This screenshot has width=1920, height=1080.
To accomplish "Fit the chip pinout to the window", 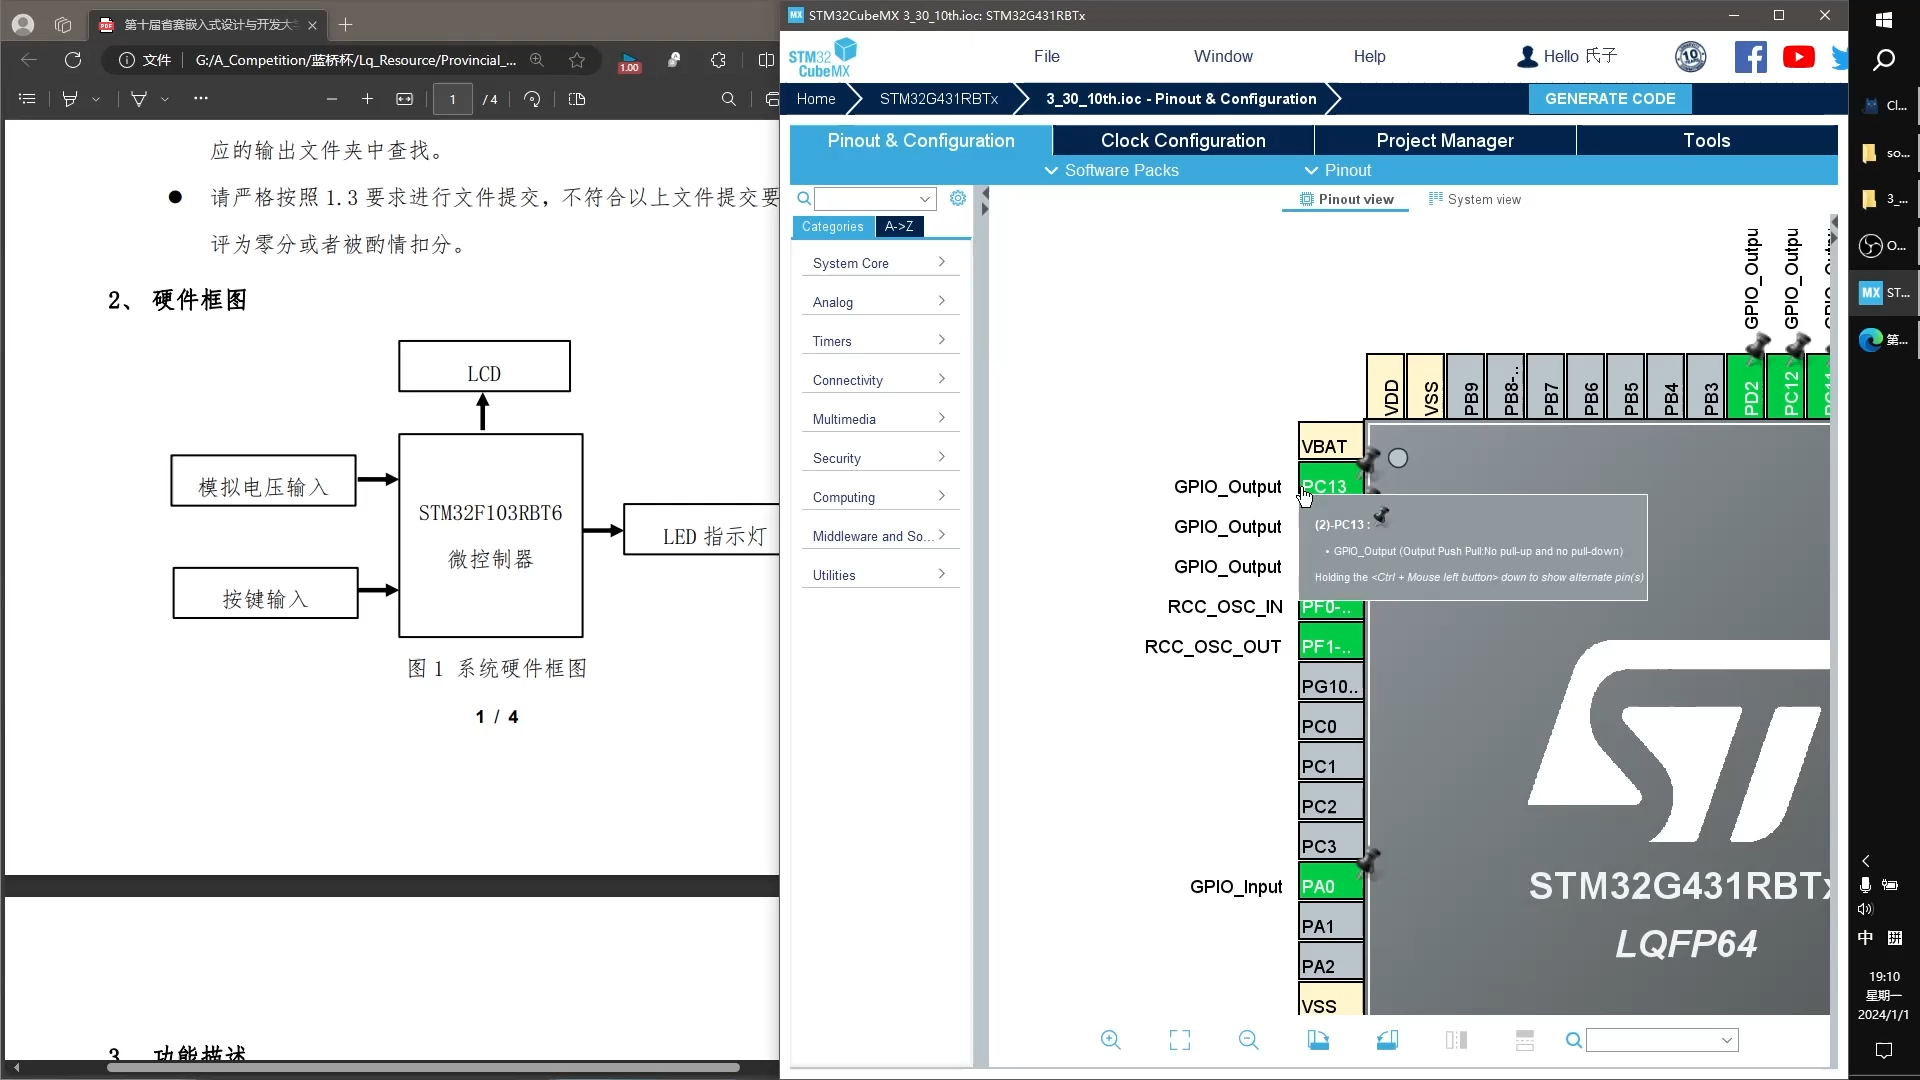I will point(1180,1040).
